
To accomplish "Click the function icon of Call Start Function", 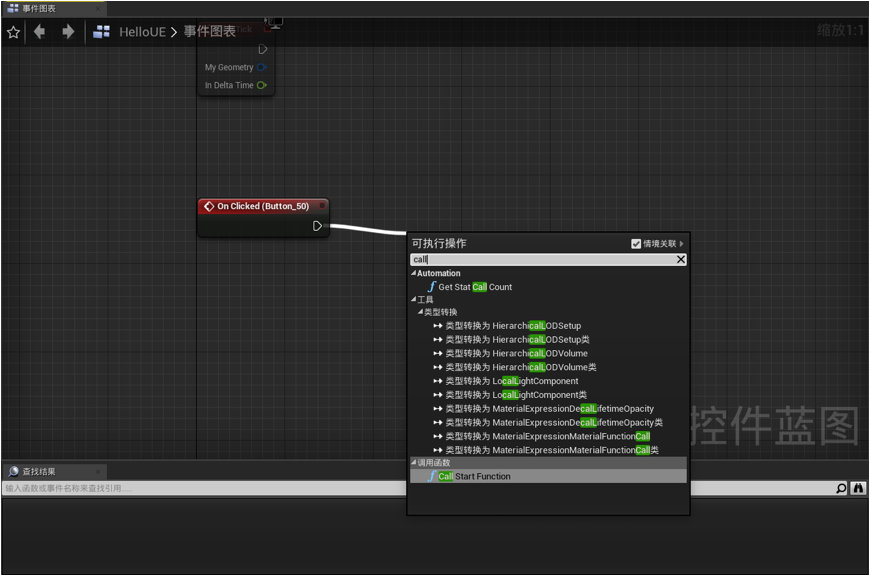I will click(432, 477).
